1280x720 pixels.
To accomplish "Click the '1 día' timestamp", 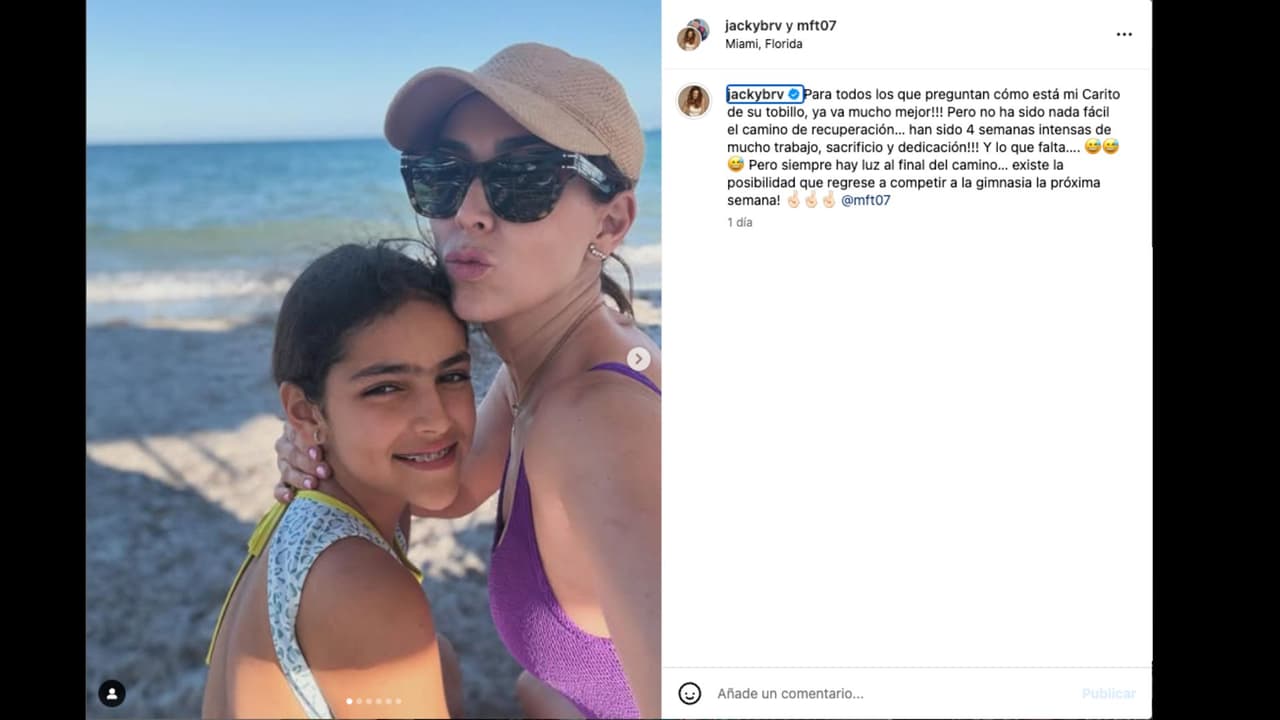I will tap(740, 222).
